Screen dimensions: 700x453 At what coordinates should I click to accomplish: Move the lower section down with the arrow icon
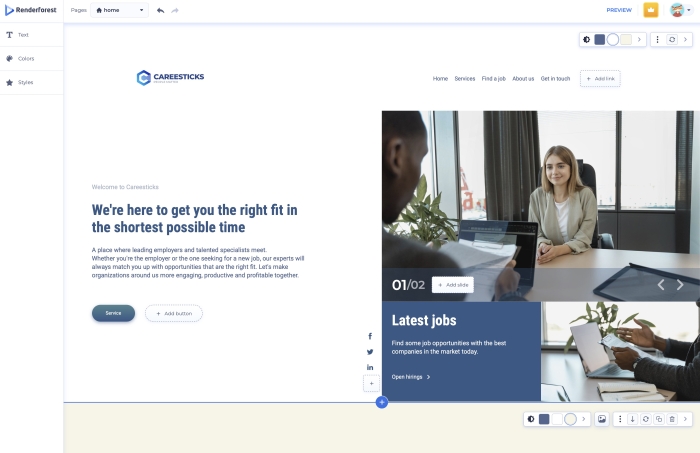[633, 419]
